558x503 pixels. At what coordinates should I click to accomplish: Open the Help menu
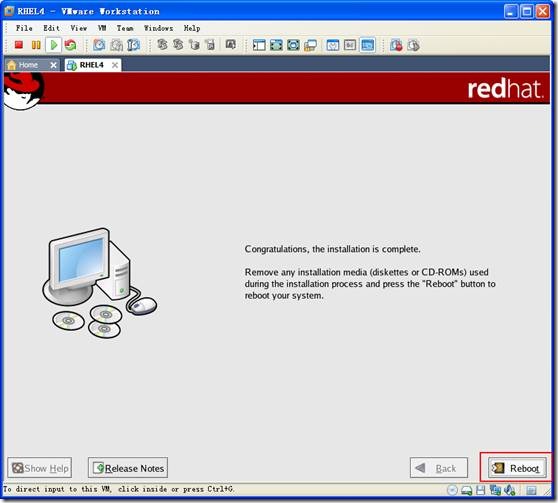pyautogui.click(x=192, y=28)
